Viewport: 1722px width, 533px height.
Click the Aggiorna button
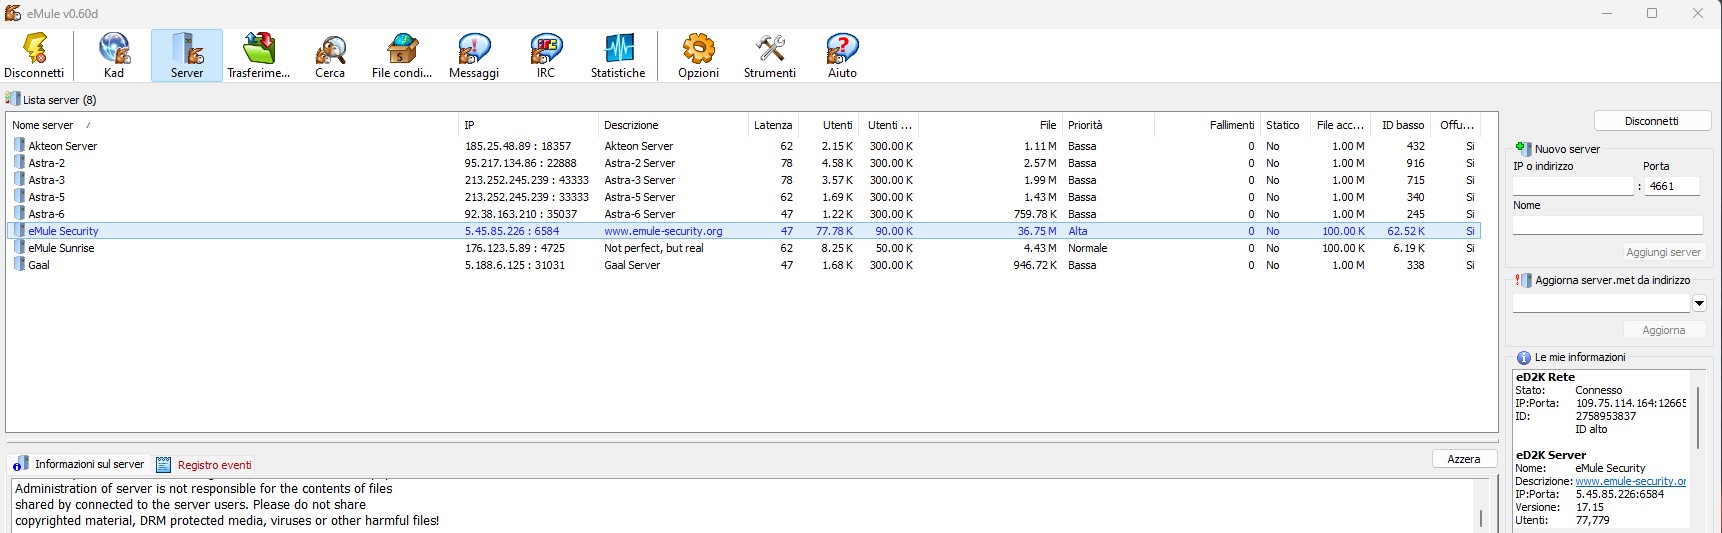(x=1663, y=330)
